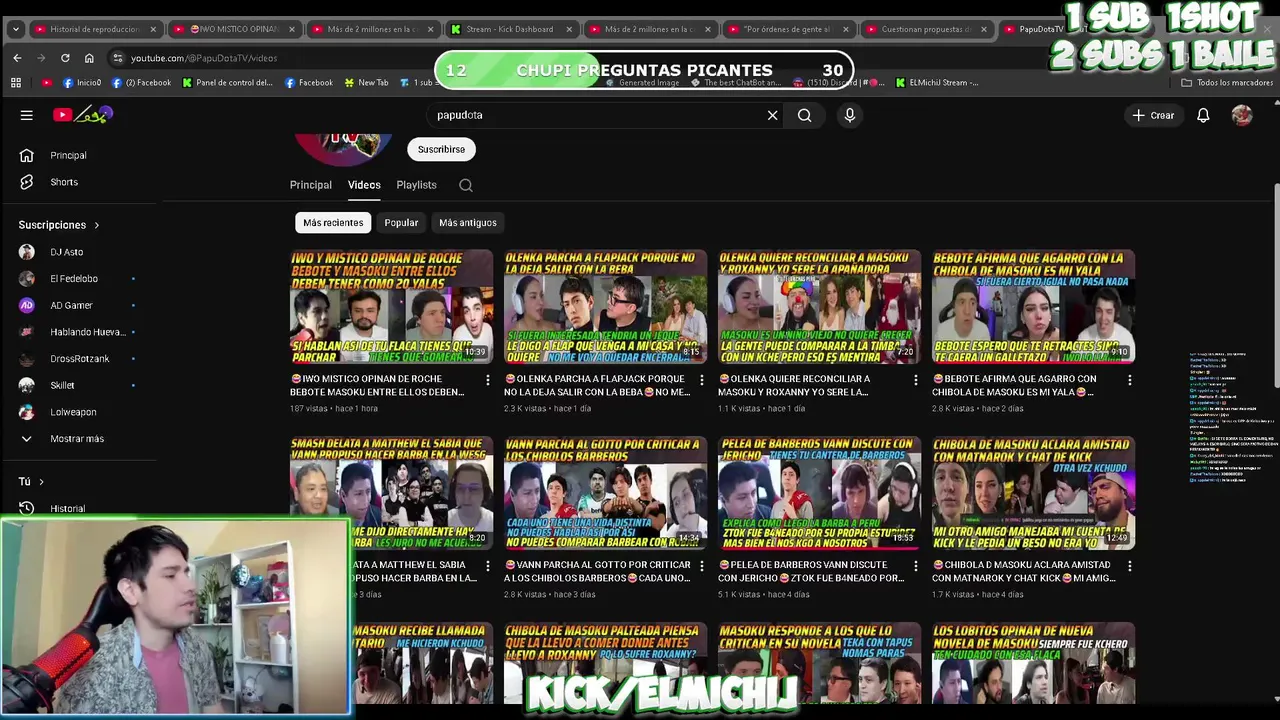Open CHIBOLA DE MASOKU ACLARA thumbnail
The image size is (1280, 720).
[x=1033, y=492]
